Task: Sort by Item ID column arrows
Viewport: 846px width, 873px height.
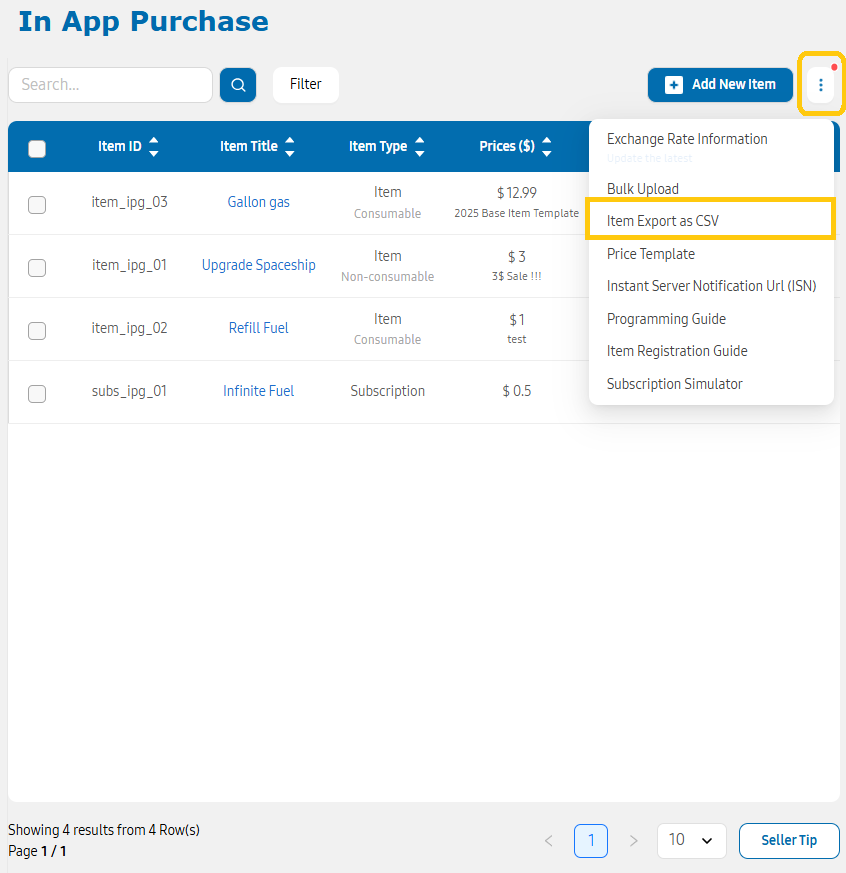Action: [x=154, y=146]
